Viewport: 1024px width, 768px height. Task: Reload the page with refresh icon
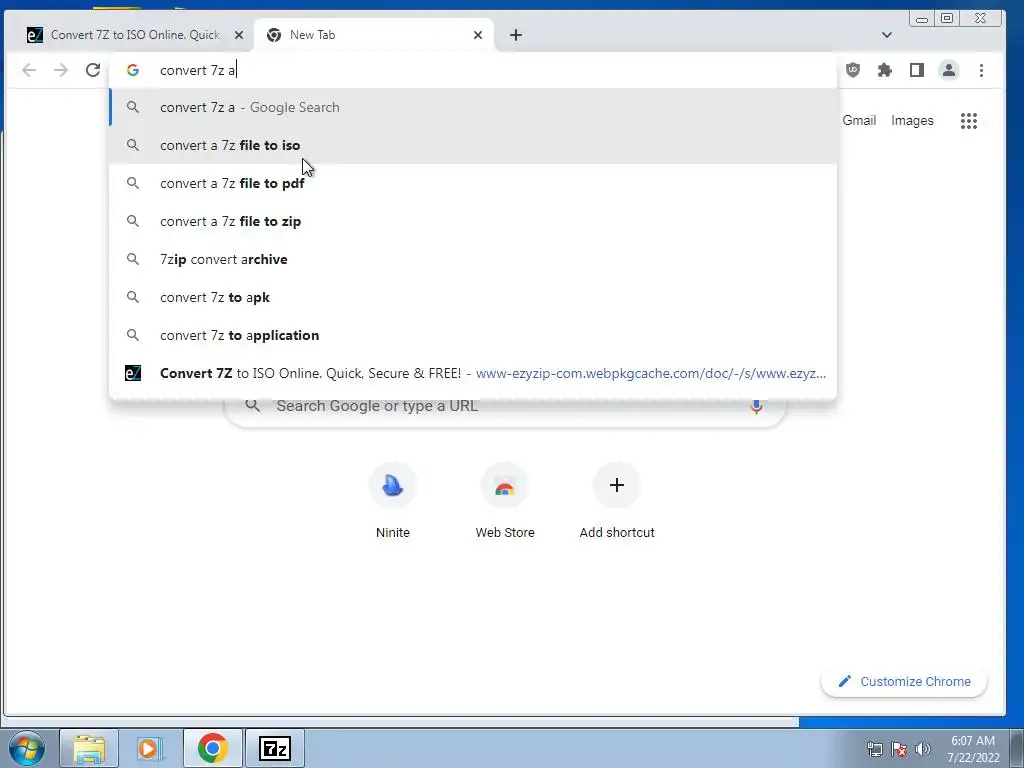point(93,70)
